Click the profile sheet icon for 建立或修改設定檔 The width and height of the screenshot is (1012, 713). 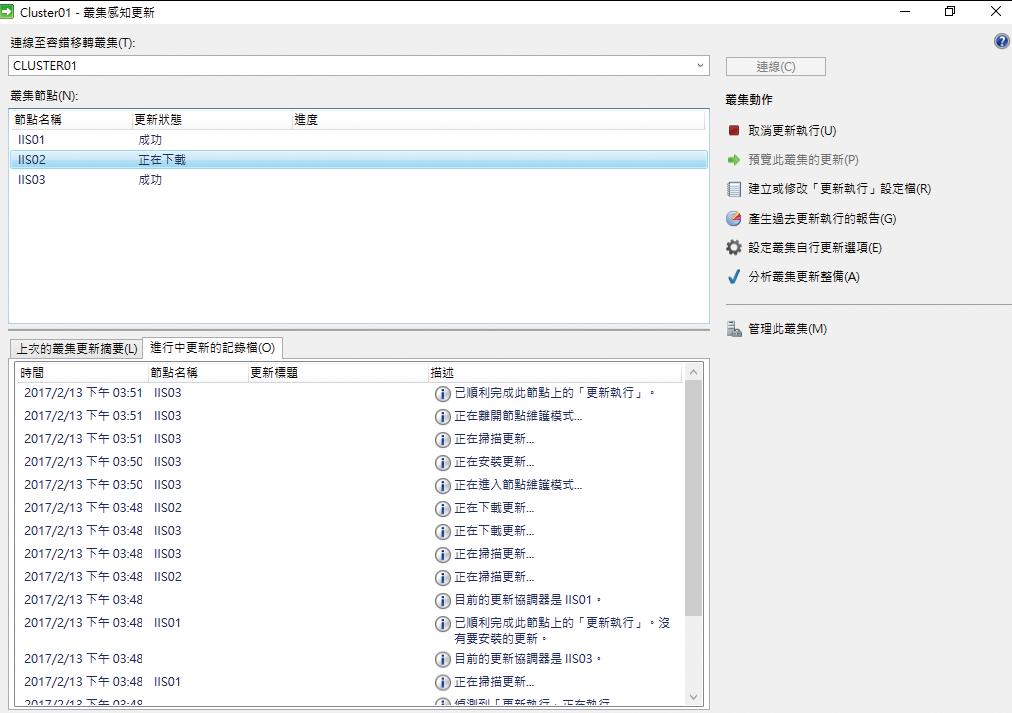pos(734,189)
